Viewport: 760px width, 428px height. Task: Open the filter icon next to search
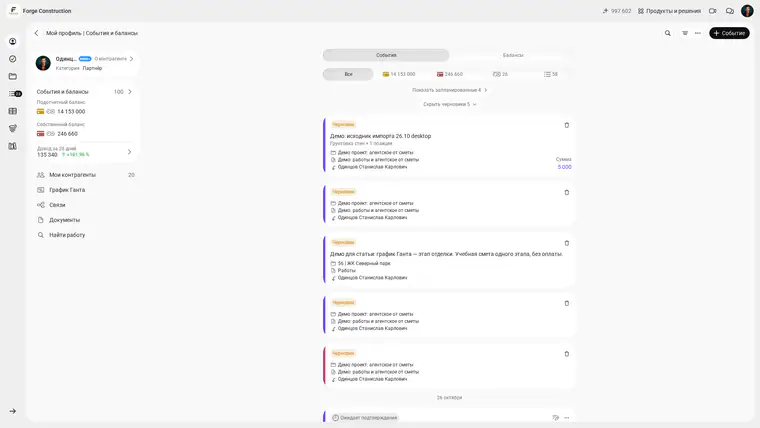point(685,33)
